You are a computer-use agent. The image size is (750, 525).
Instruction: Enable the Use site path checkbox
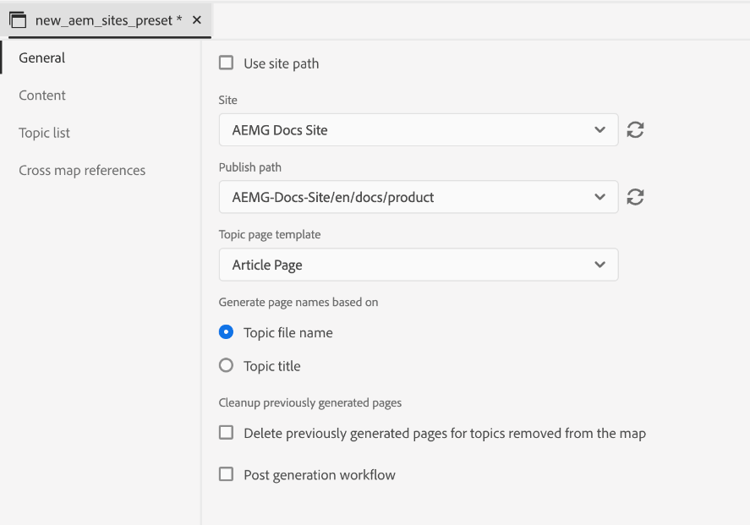click(x=226, y=63)
